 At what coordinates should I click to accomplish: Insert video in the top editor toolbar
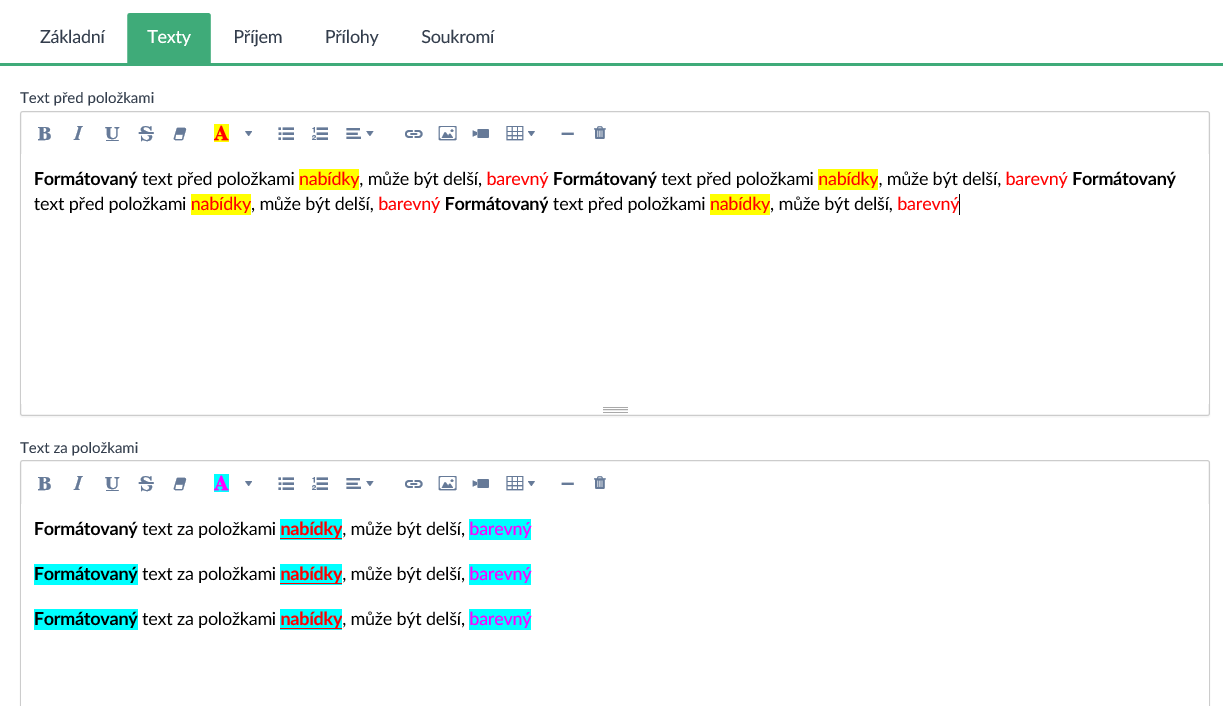(481, 133)
